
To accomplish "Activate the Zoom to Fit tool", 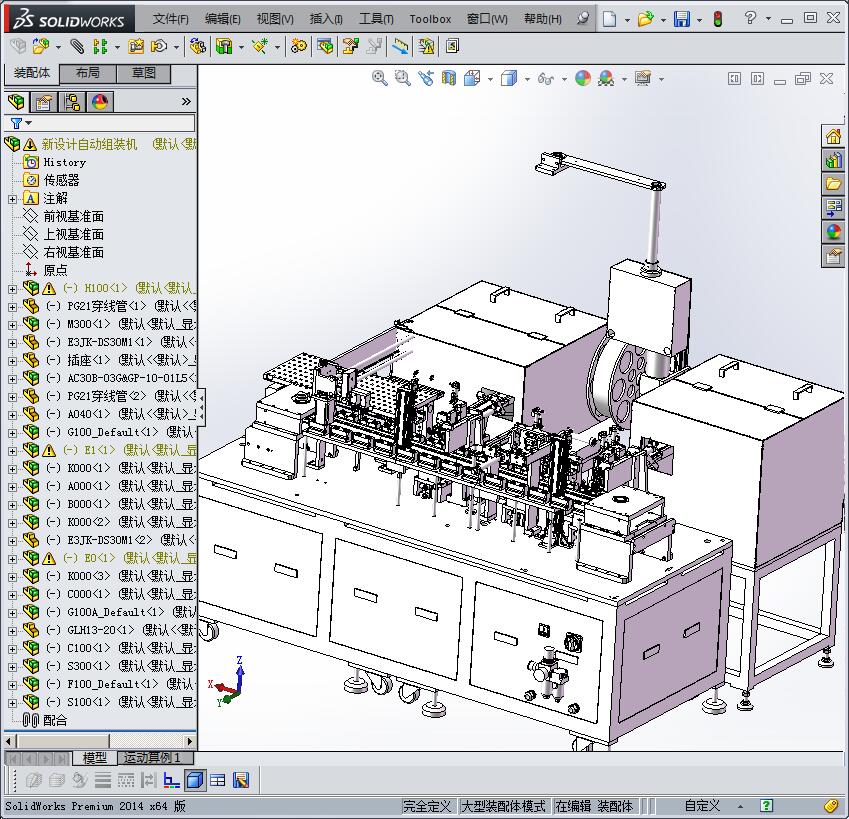I will (380, 78).
